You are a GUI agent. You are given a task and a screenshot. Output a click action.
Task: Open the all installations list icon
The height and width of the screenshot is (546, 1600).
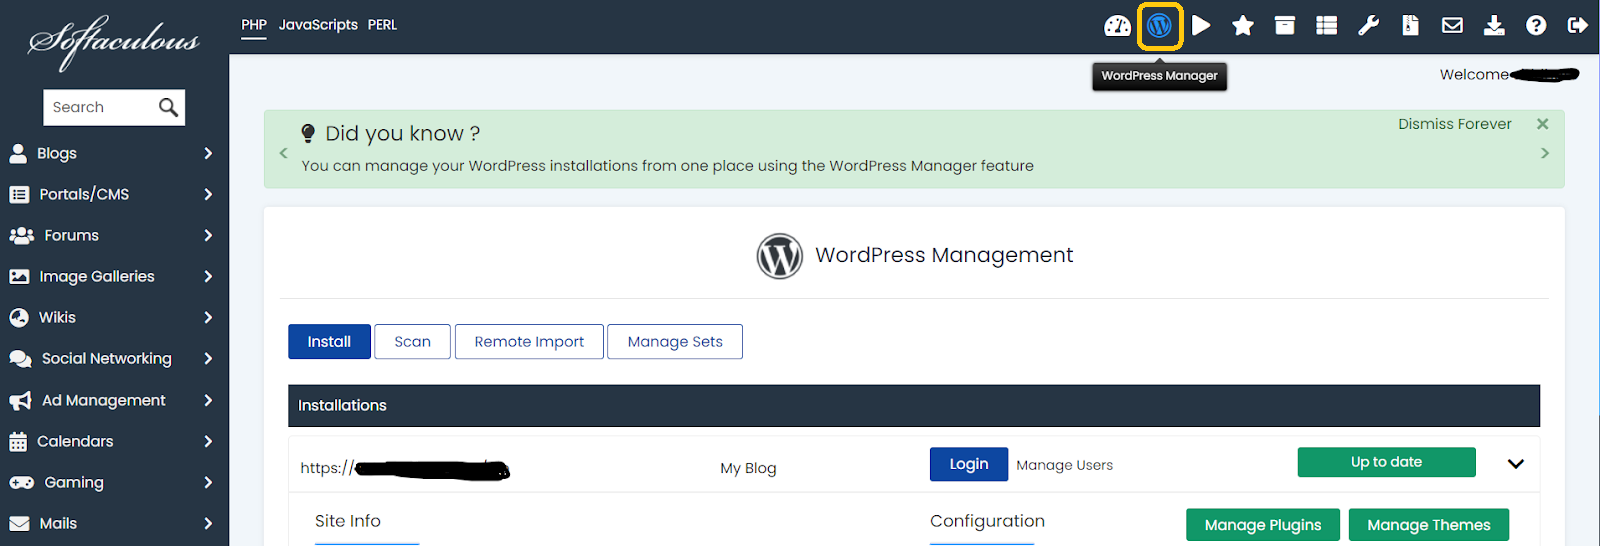click(x=1327, y=26)
